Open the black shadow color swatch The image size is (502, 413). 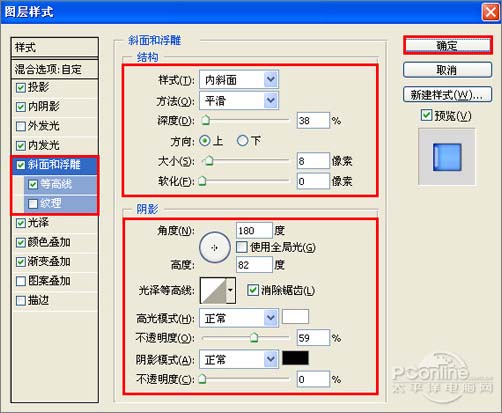coord(295,358)
